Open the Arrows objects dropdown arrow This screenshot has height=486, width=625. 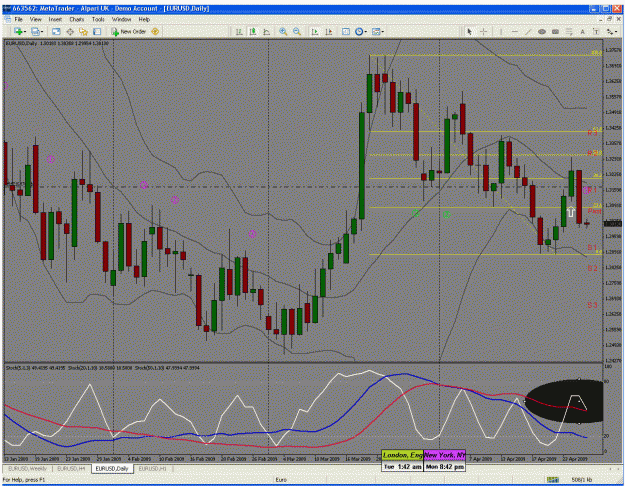click(x=616, y=32)
